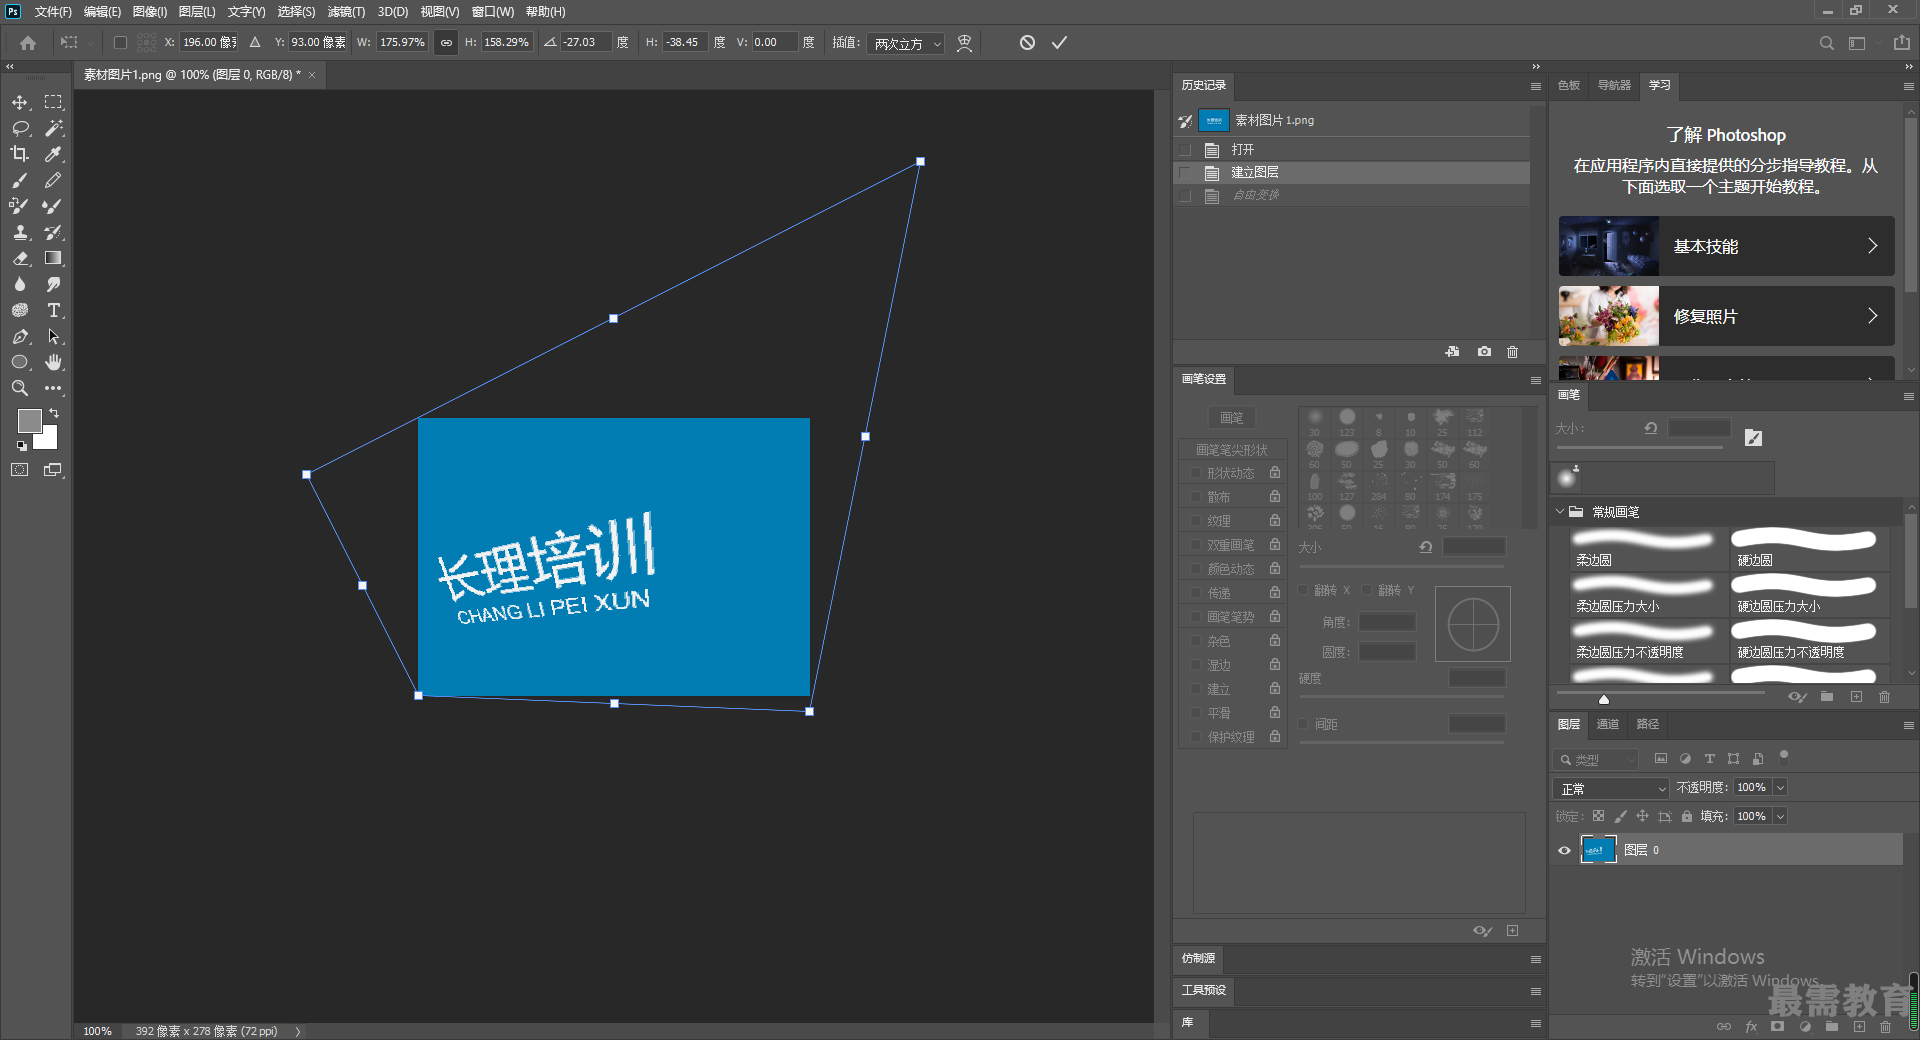Select the Horizontal Type tool
Image resolution: width=1920 pixels, height=1040 pixels.
(x=53, y=310)
